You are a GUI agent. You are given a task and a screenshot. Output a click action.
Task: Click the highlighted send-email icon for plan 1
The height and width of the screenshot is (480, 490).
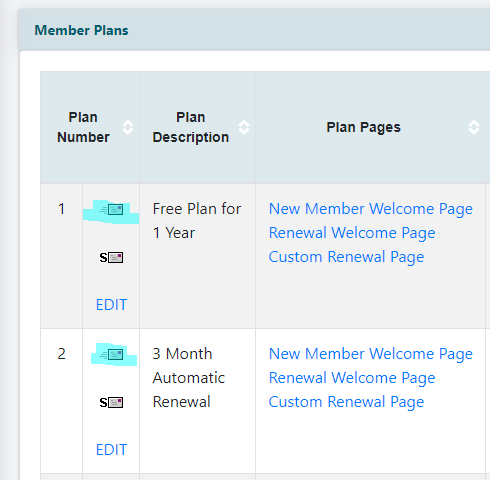pyautogui.click(x=111, y=210)
